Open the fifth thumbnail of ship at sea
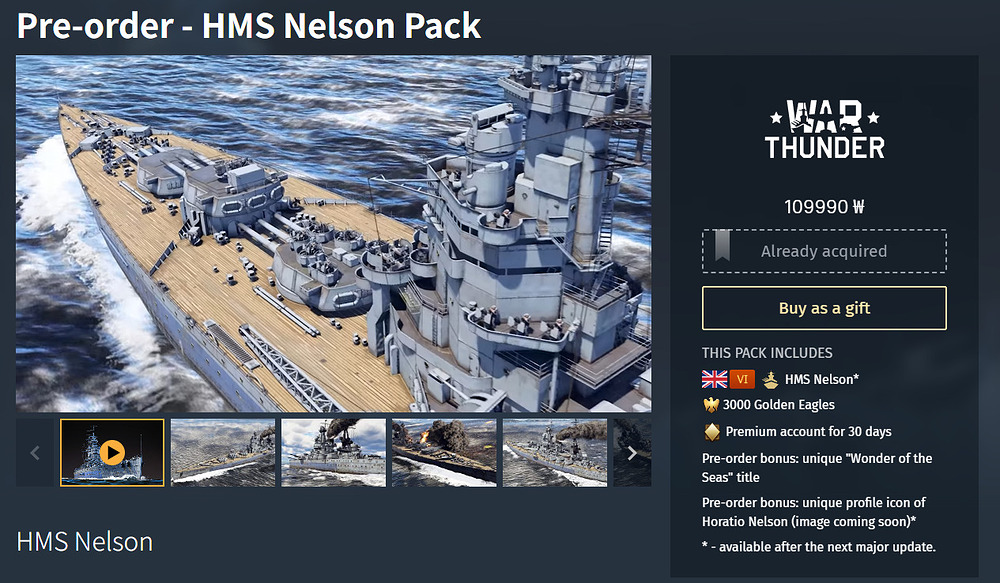Image resolution: width=1000 pixels, height=583 pixels. 555,453
